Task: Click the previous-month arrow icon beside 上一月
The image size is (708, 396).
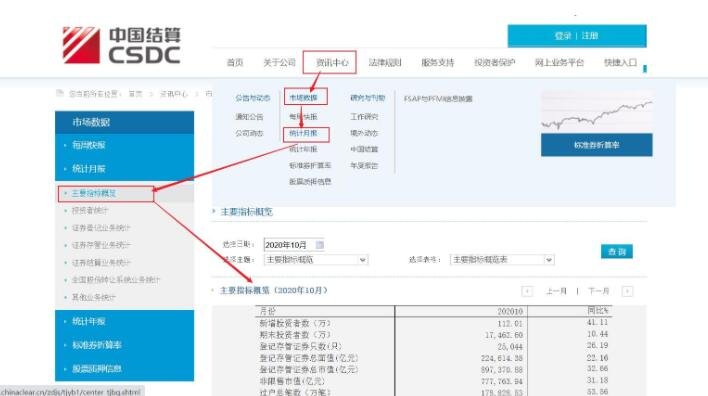Action: (x=527, y=291)
